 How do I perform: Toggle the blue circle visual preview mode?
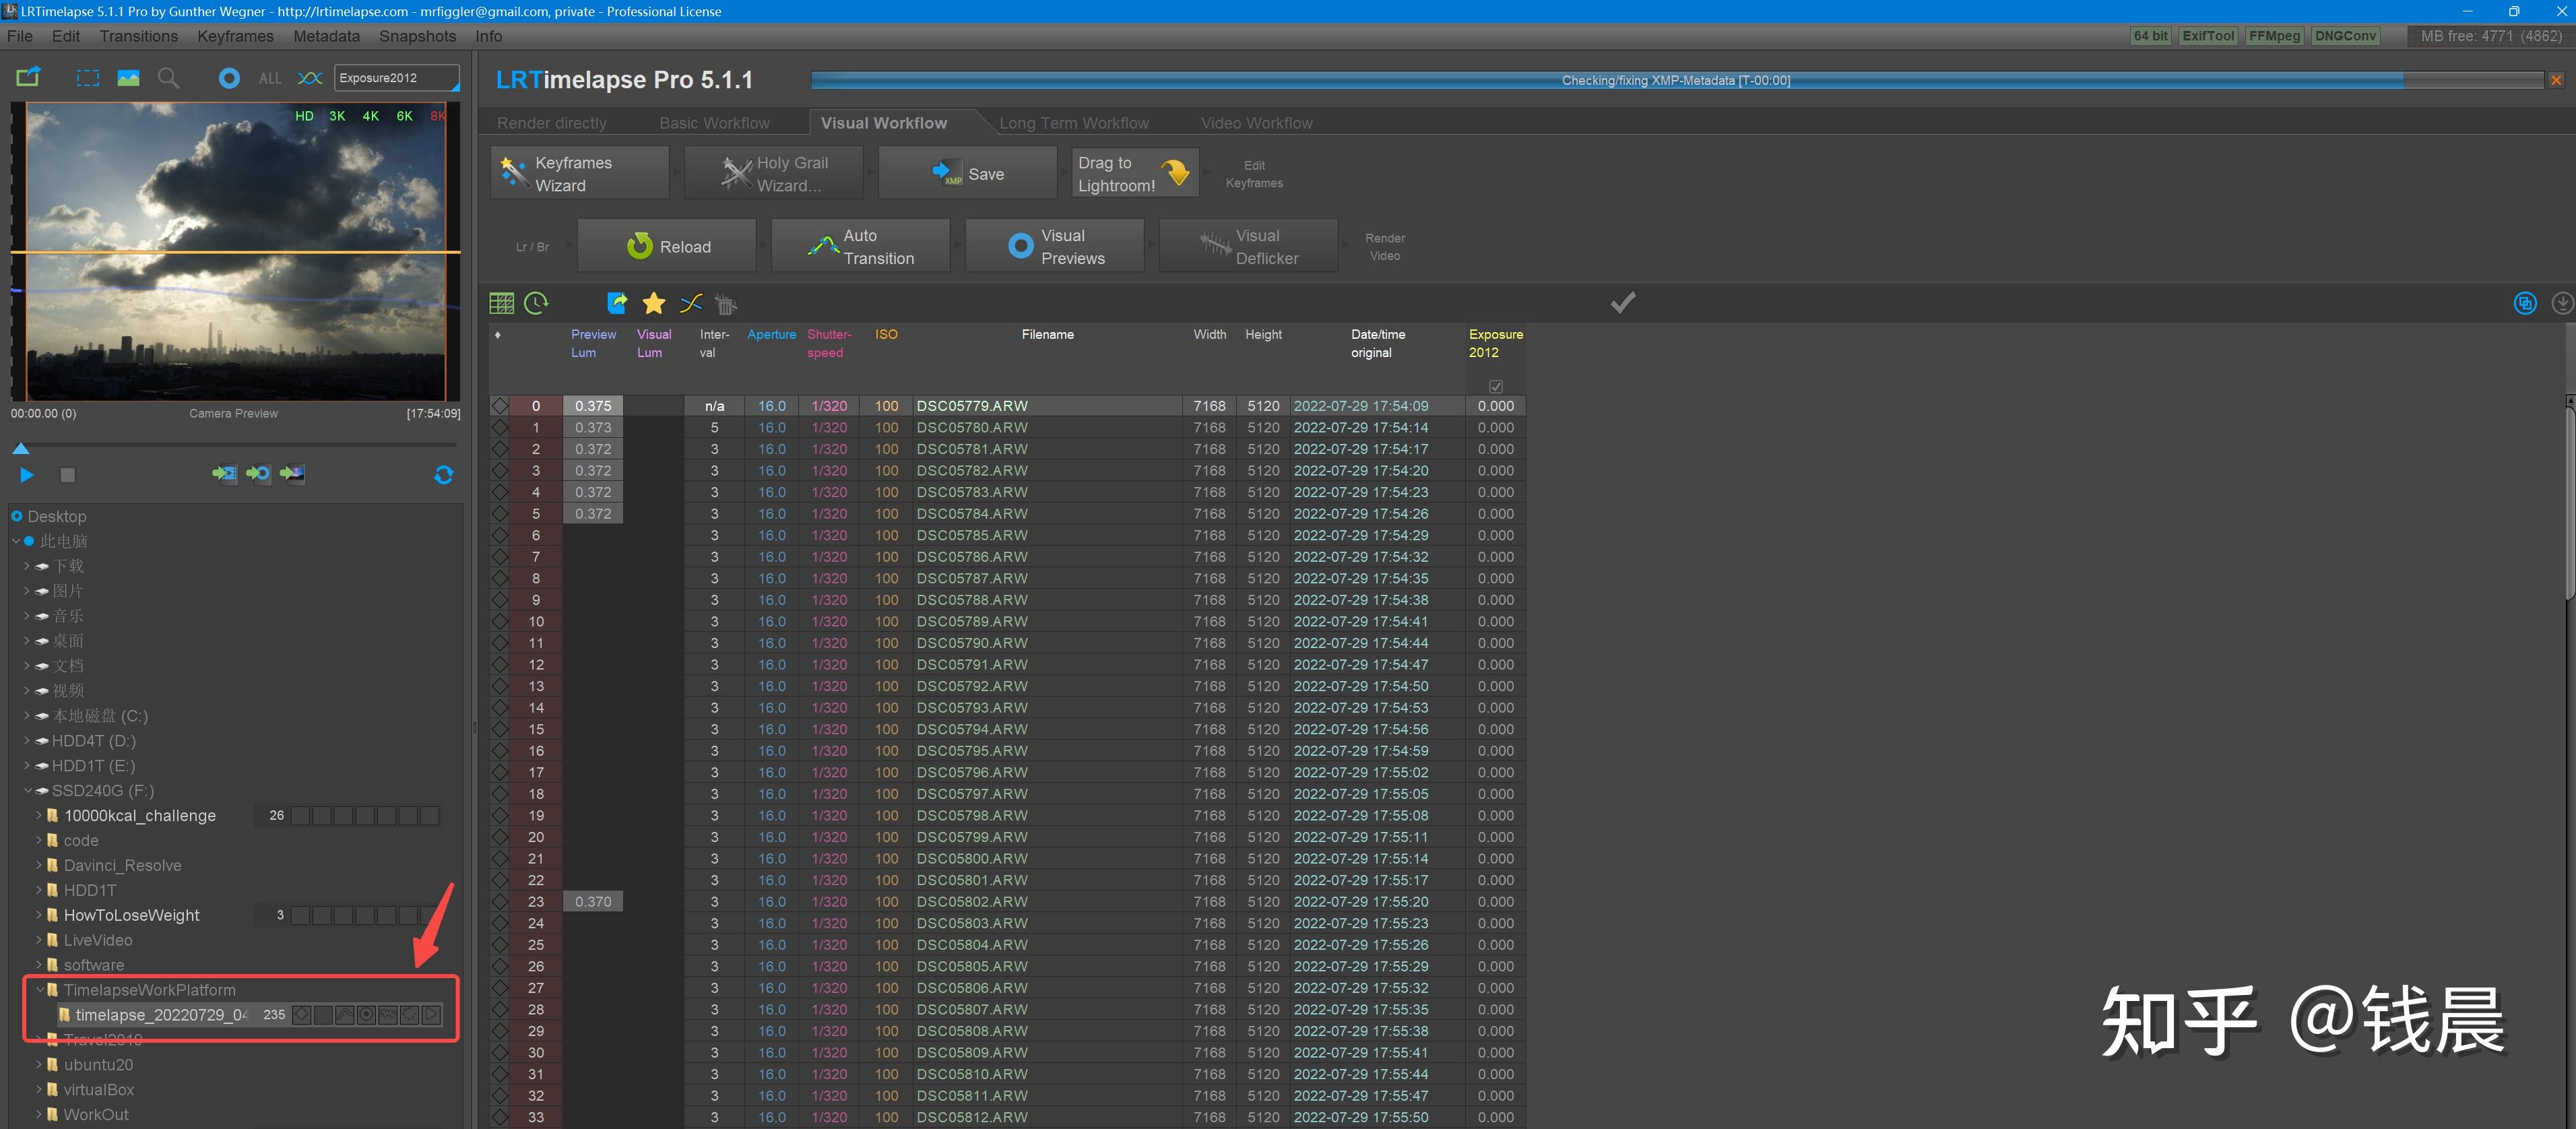[x=229, y=78]
